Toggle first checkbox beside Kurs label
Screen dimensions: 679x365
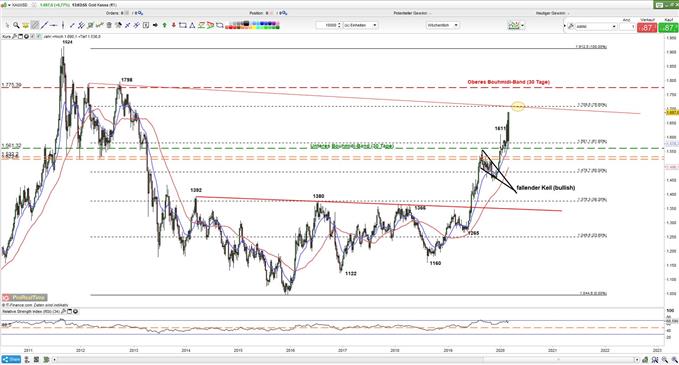coord(32,37)
